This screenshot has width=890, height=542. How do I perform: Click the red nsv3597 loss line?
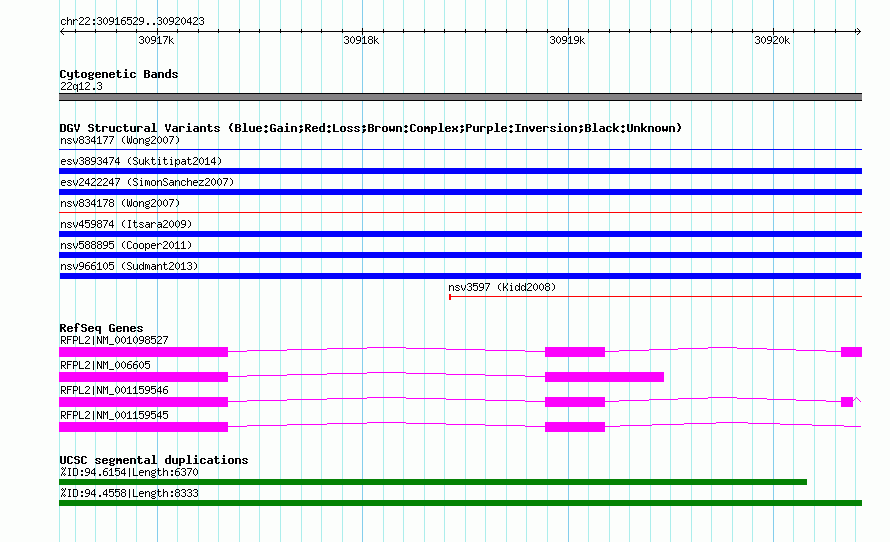click(x=656, y=296)
